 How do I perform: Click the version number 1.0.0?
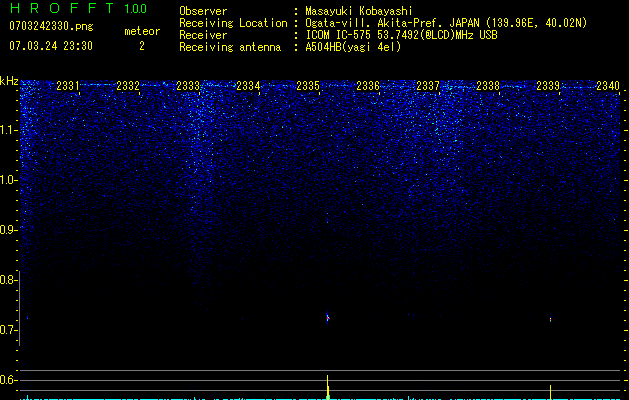[x=135, y=8]
